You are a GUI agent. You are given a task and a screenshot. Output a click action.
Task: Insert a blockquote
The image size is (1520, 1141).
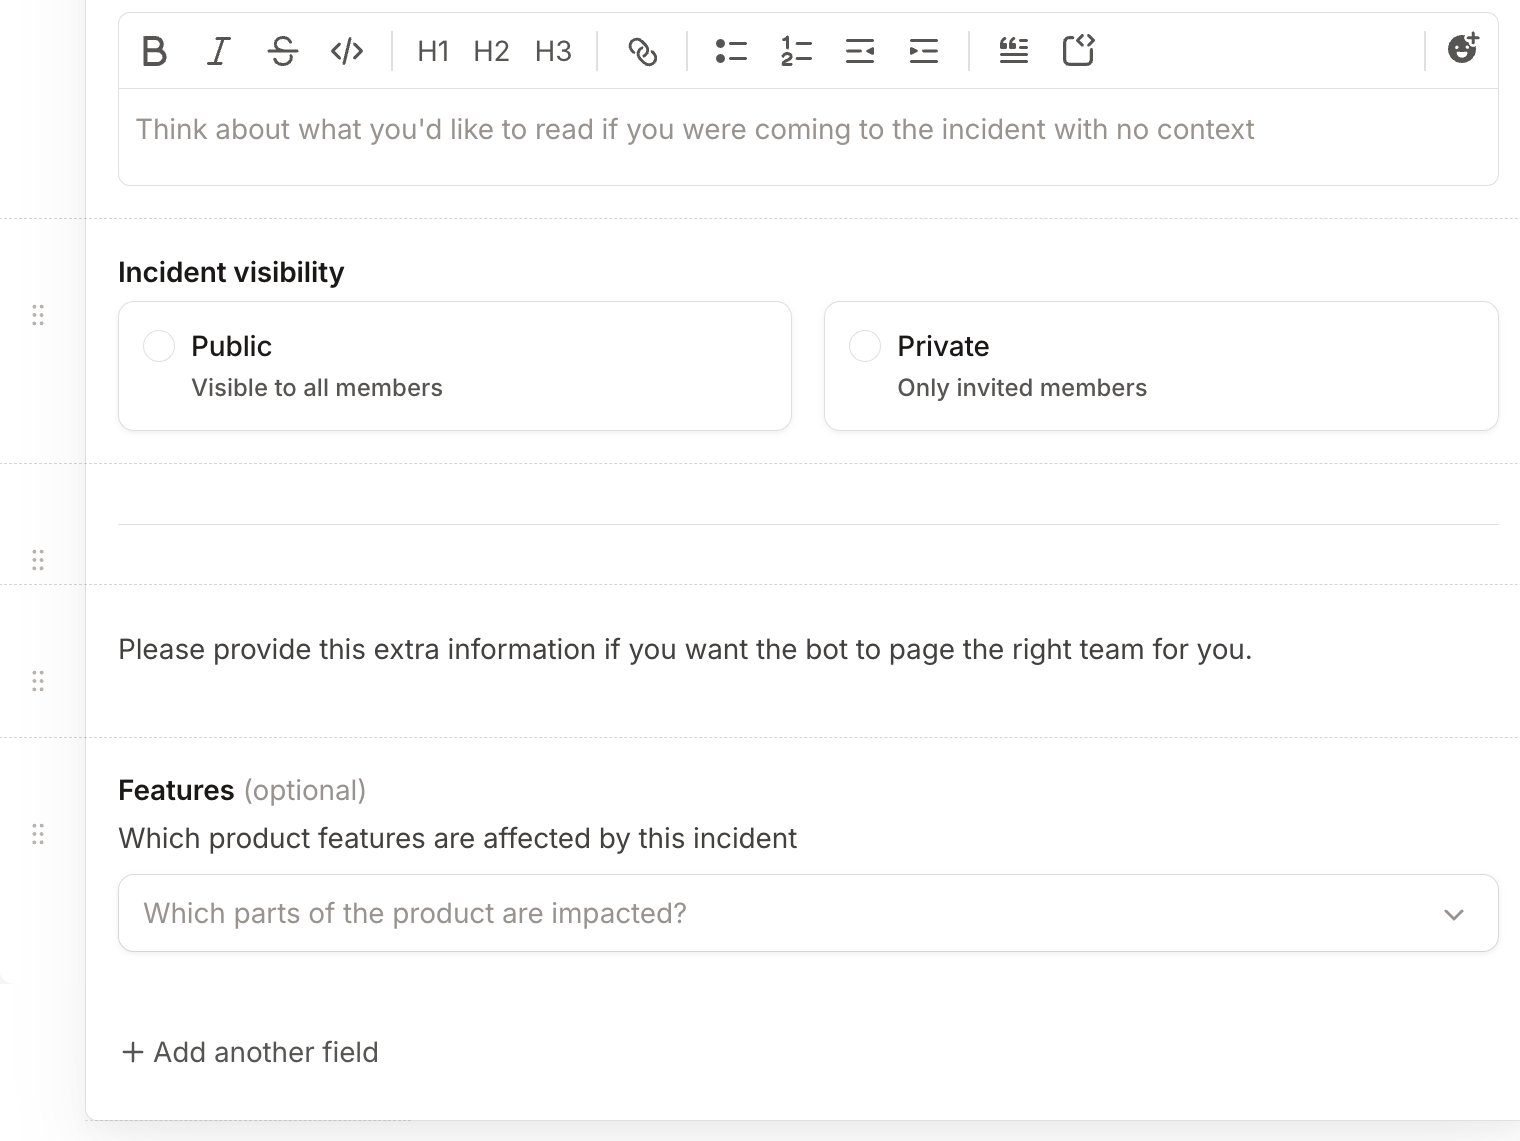click(x=1014, y=51)
